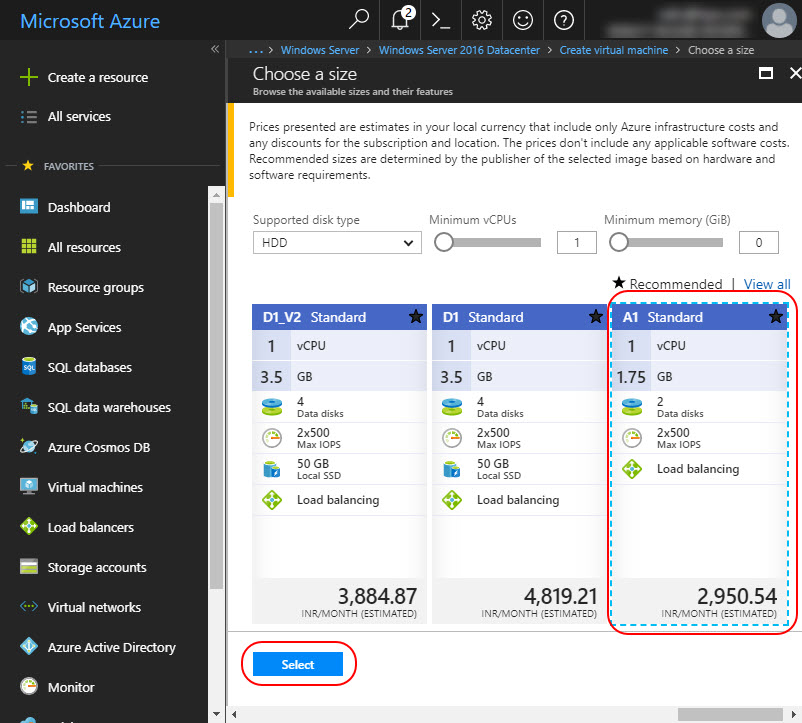Screen dimensions: 802x723
Task: Click the Dashboard icon in sidebar
Action: pos(29,206)
